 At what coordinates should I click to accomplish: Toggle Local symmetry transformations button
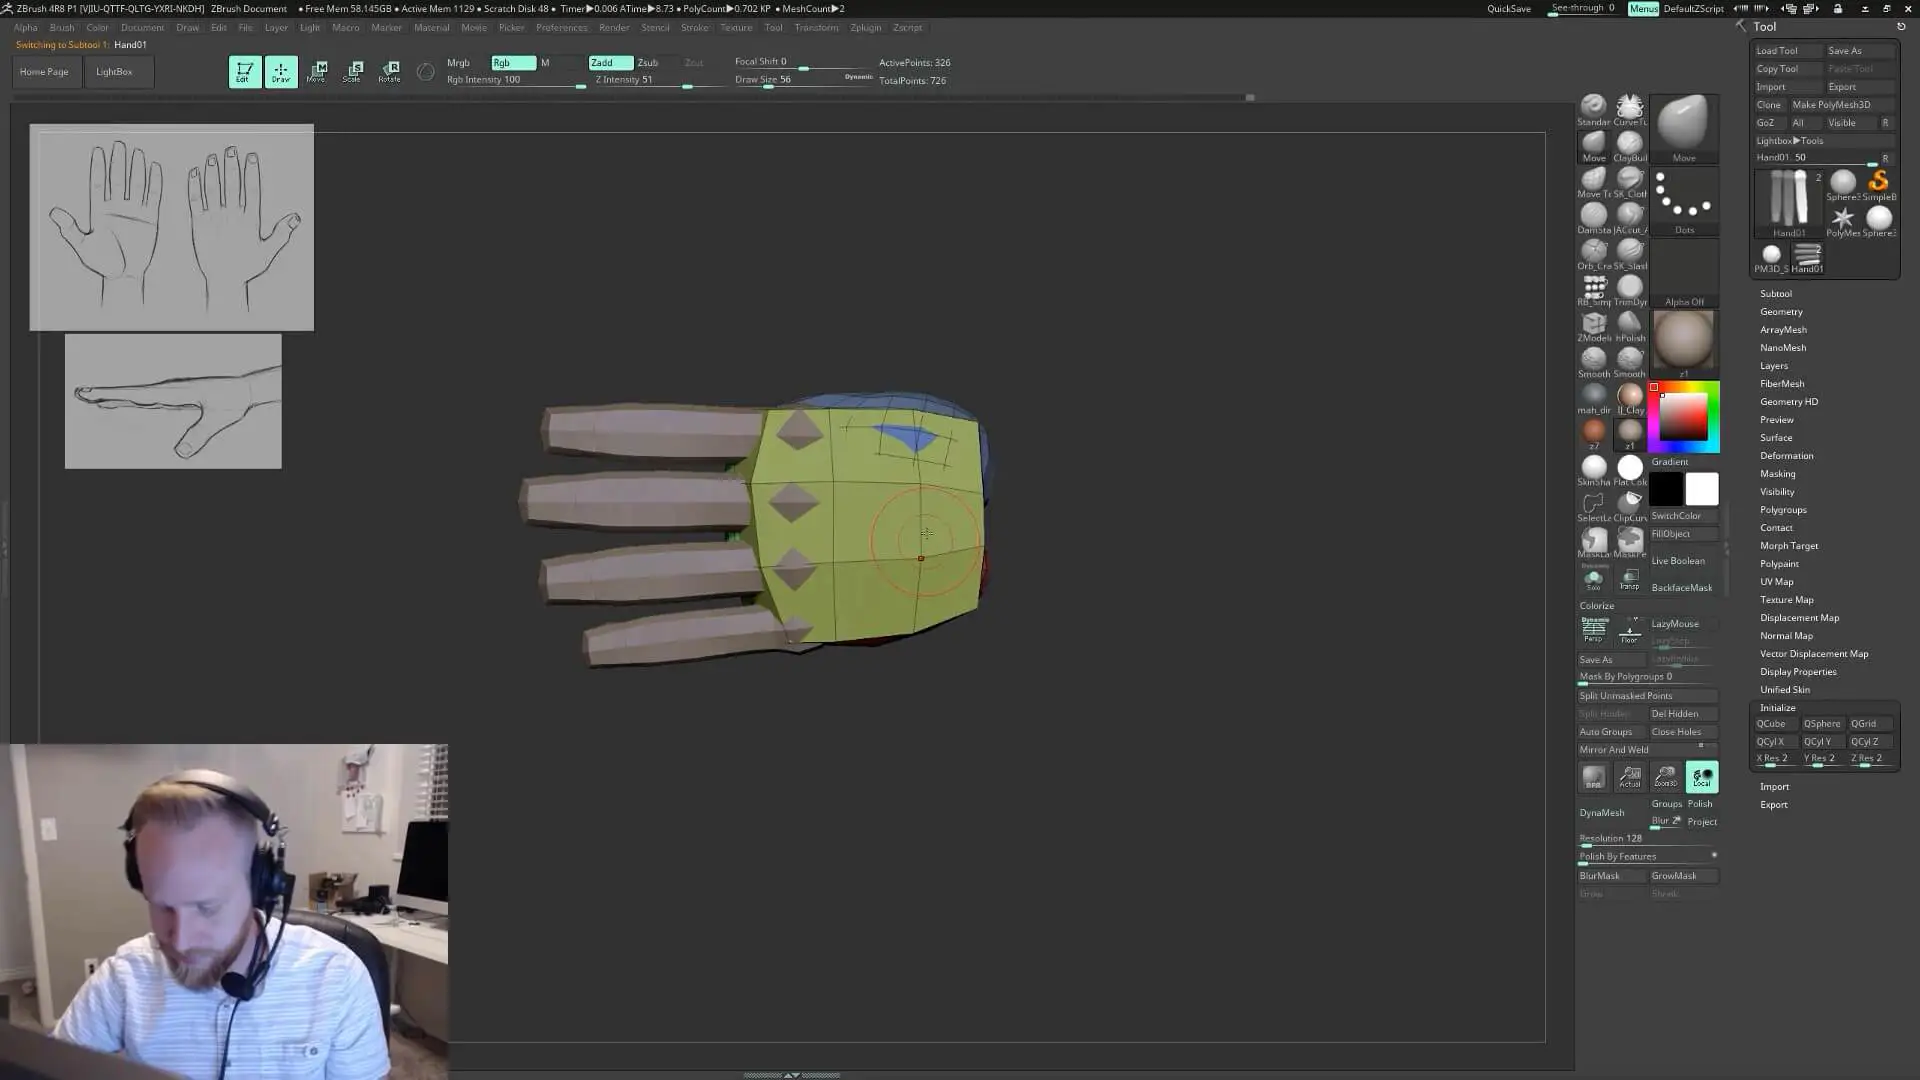1702,777
